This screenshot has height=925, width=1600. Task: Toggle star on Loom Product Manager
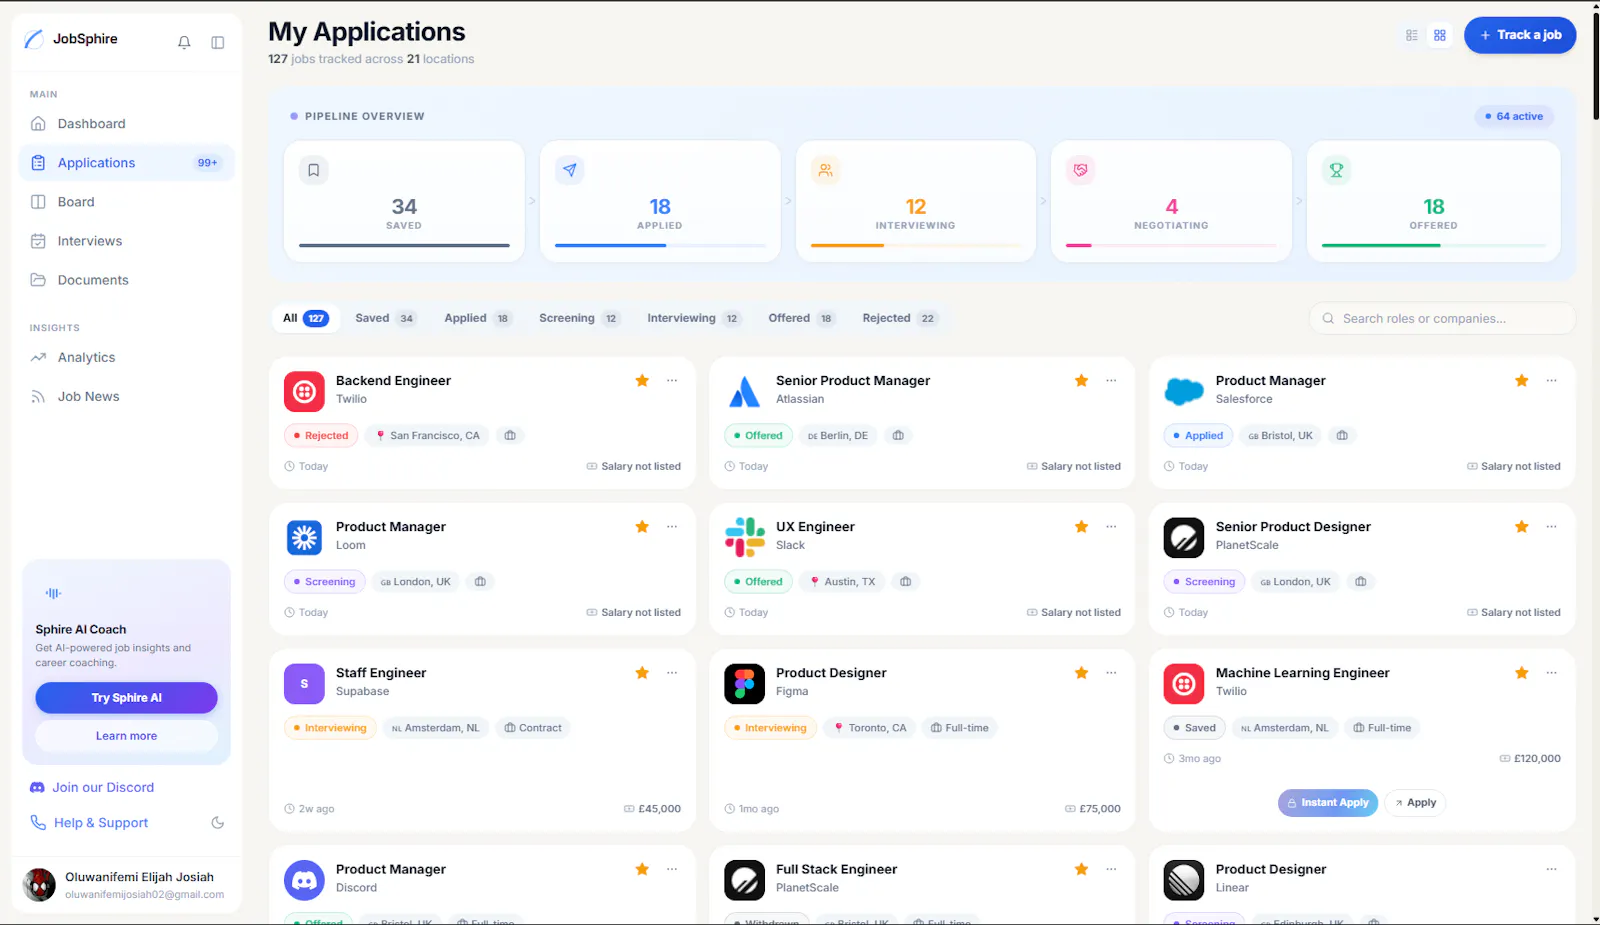pyautogui.click(x=642, y=527)
